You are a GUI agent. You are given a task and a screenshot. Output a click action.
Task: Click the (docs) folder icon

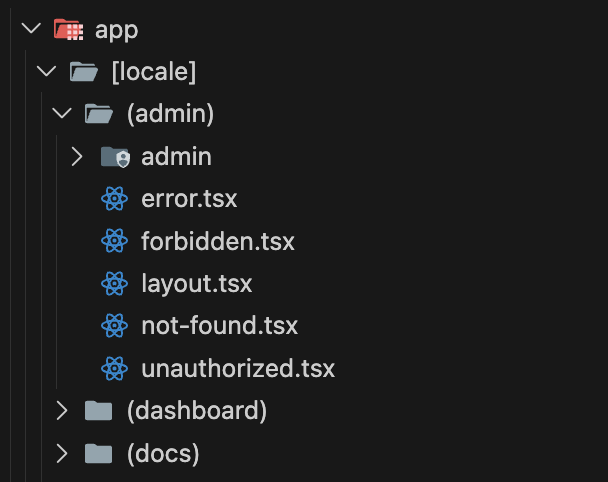click(99, 453)
